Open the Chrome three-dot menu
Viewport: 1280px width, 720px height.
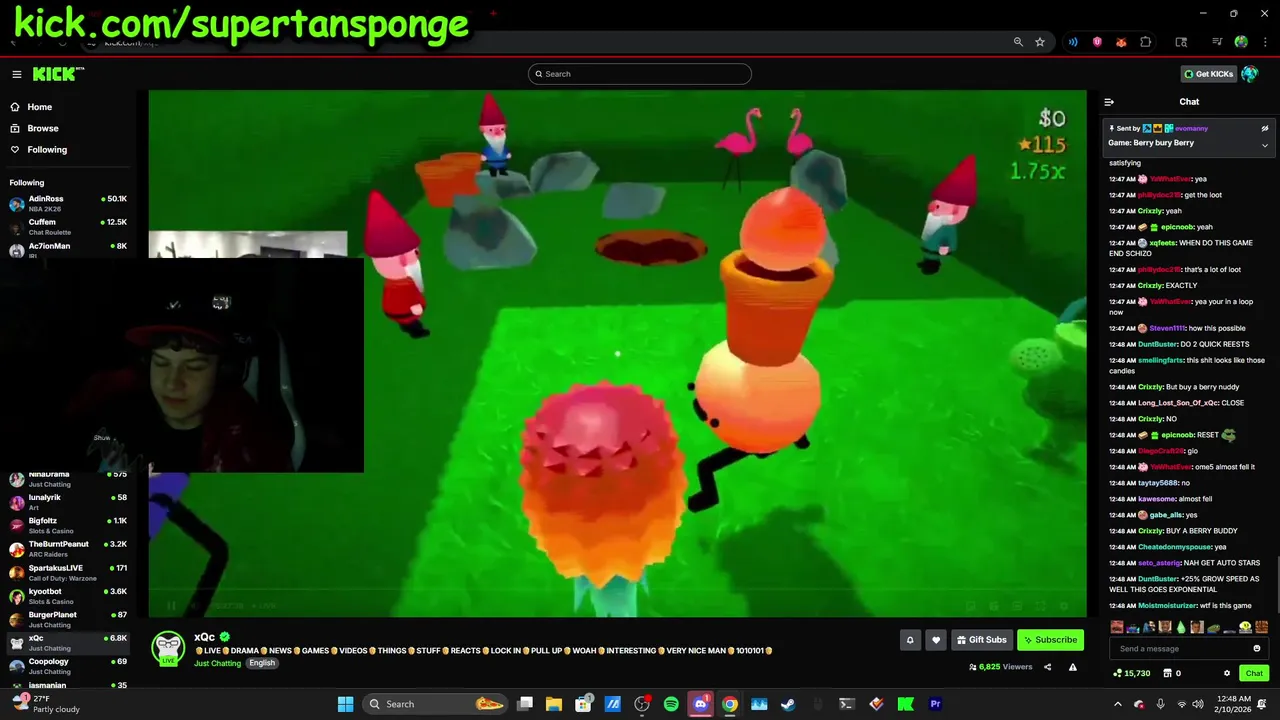tap(1263, 42)
